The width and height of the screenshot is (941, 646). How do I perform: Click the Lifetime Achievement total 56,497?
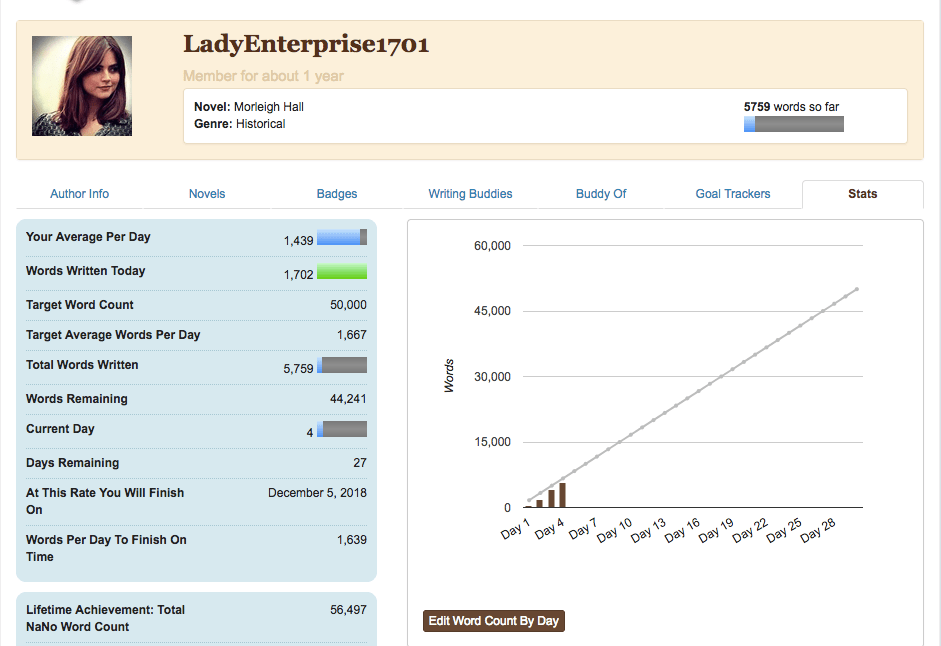click(348, 610)
